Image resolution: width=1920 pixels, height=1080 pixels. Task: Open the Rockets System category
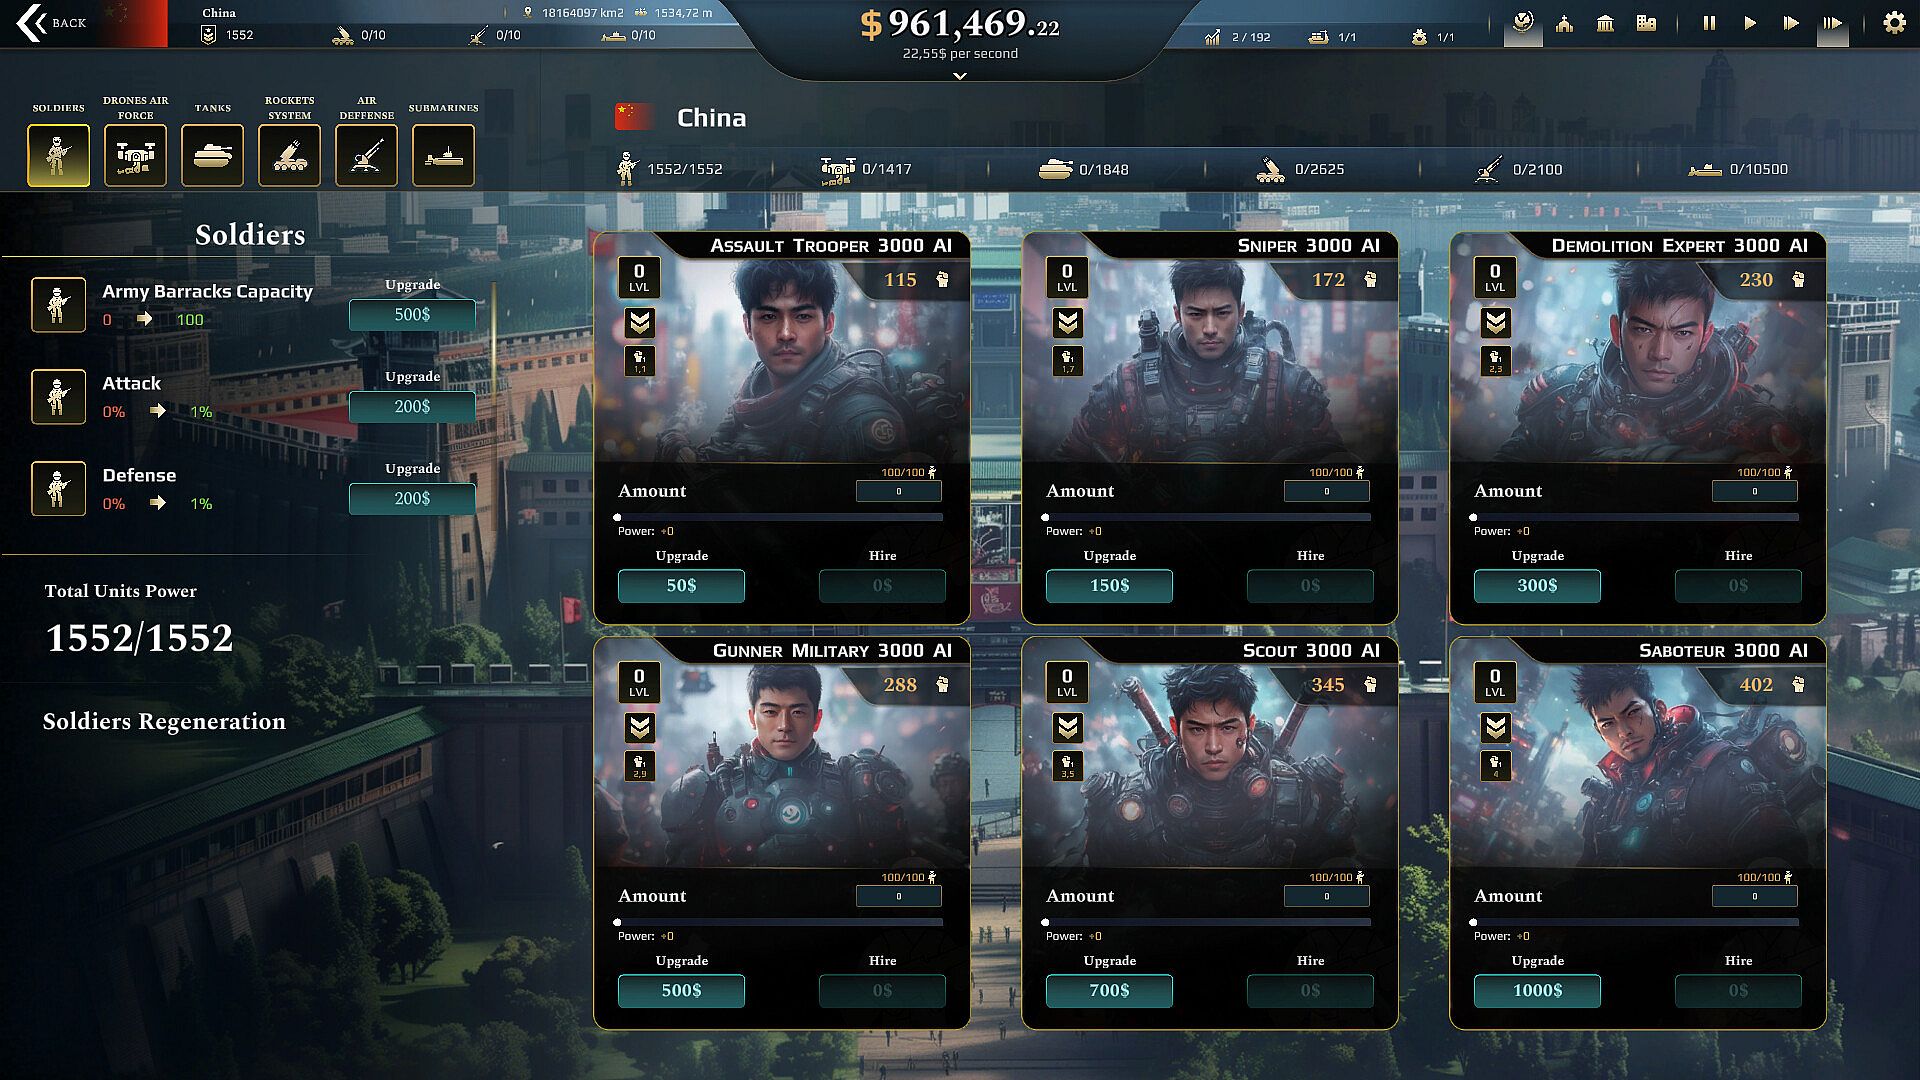[289, 155]
